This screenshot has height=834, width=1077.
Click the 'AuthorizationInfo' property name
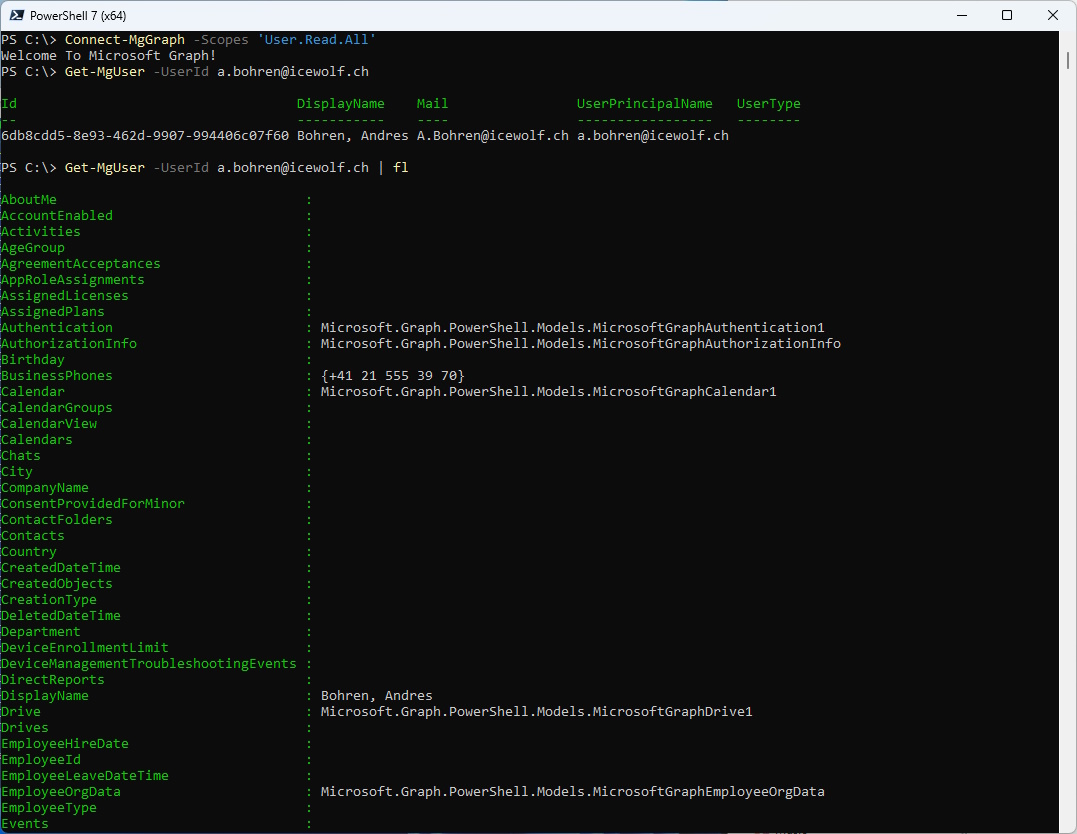[69, 343]
